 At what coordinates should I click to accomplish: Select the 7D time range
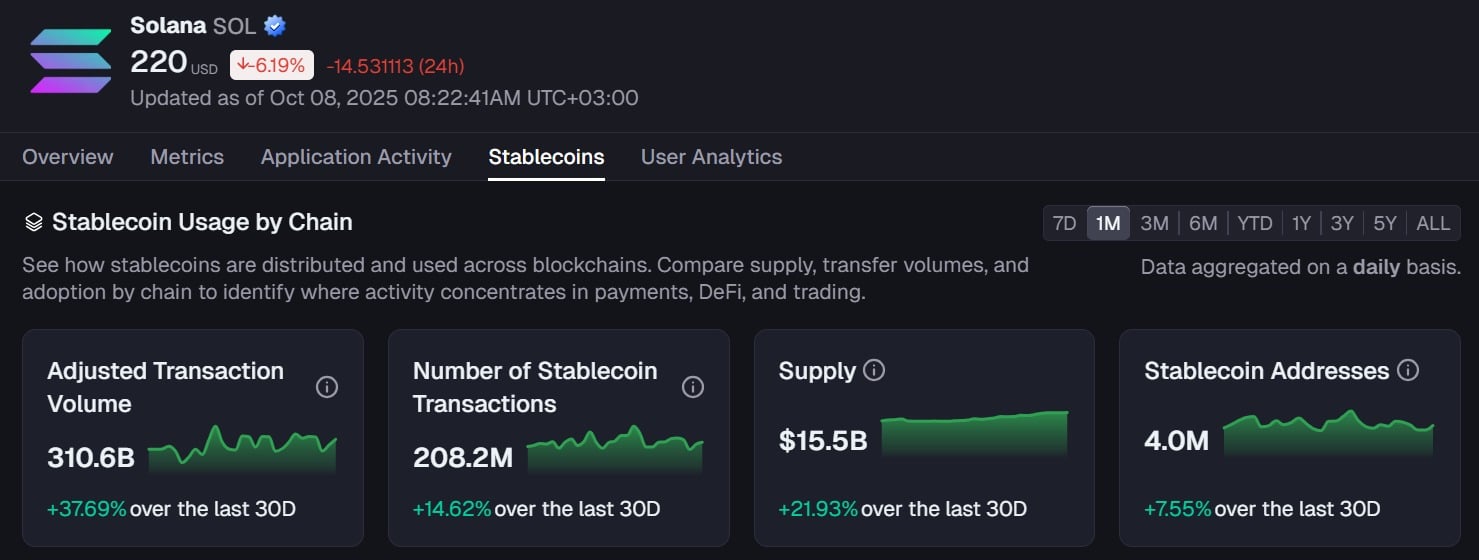pyautogui.click(x=1065, y=223)
